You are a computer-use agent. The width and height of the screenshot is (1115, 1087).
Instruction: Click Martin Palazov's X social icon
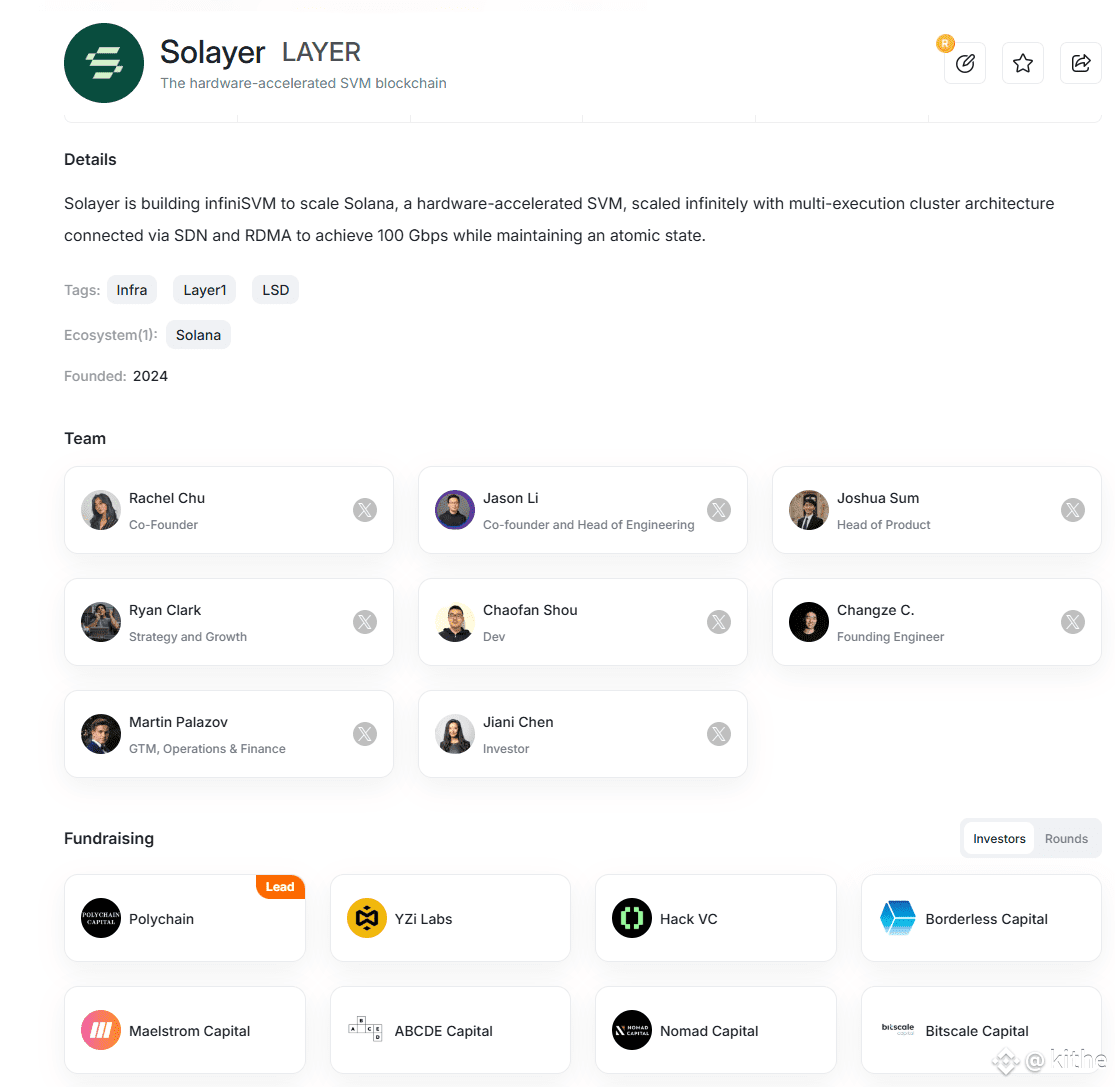point(365,734)
